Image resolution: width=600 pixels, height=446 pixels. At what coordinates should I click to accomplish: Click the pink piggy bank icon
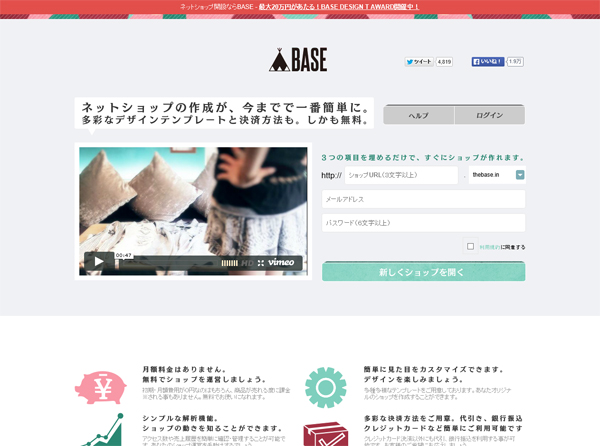pos(100,385)
